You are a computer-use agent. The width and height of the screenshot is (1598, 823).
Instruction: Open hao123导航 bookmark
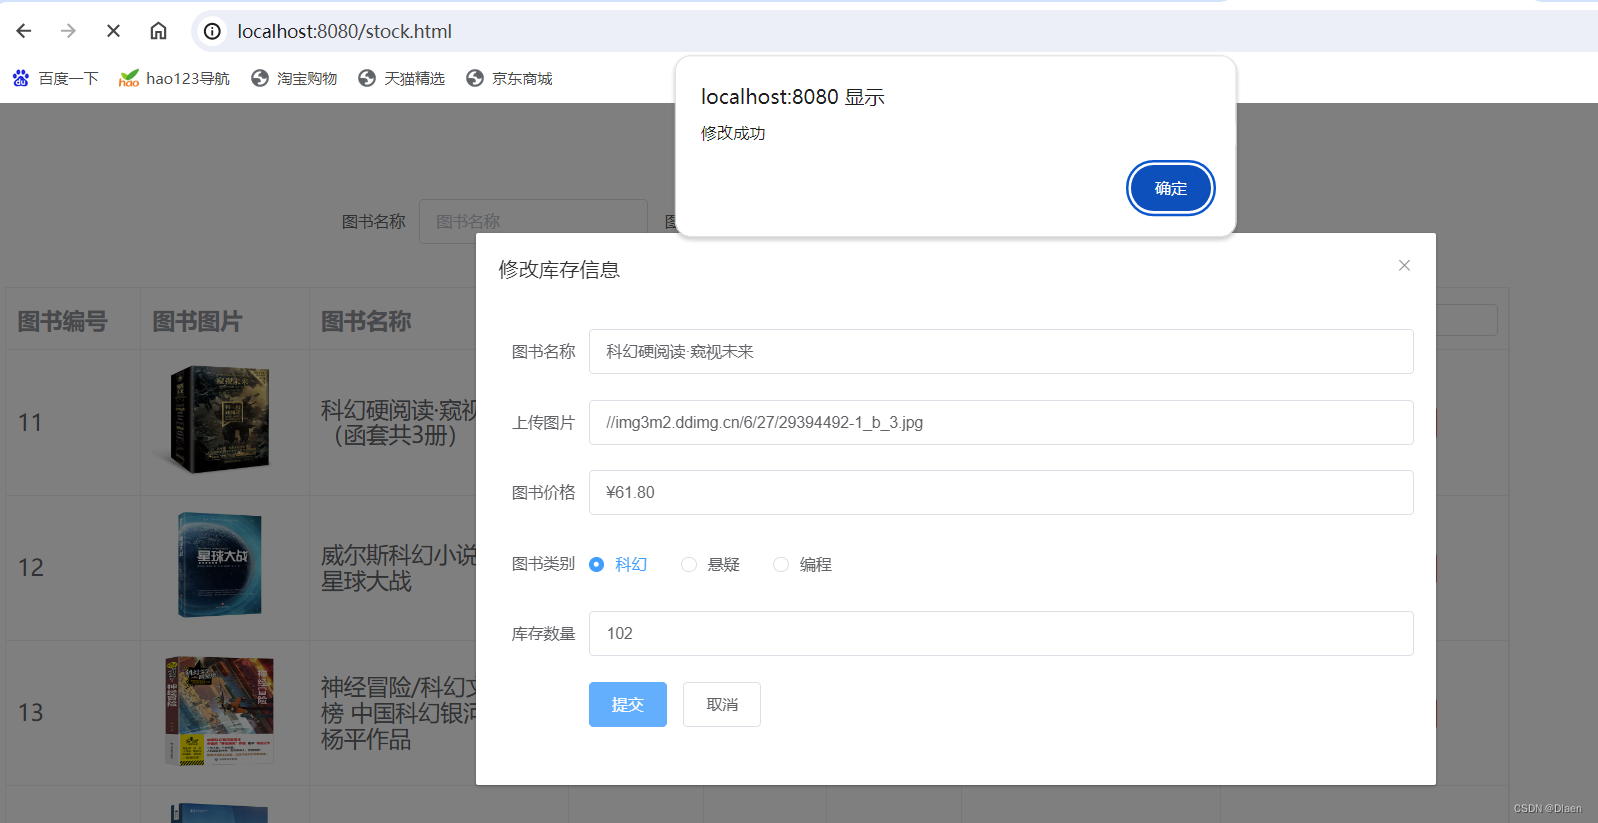[174, 78]
